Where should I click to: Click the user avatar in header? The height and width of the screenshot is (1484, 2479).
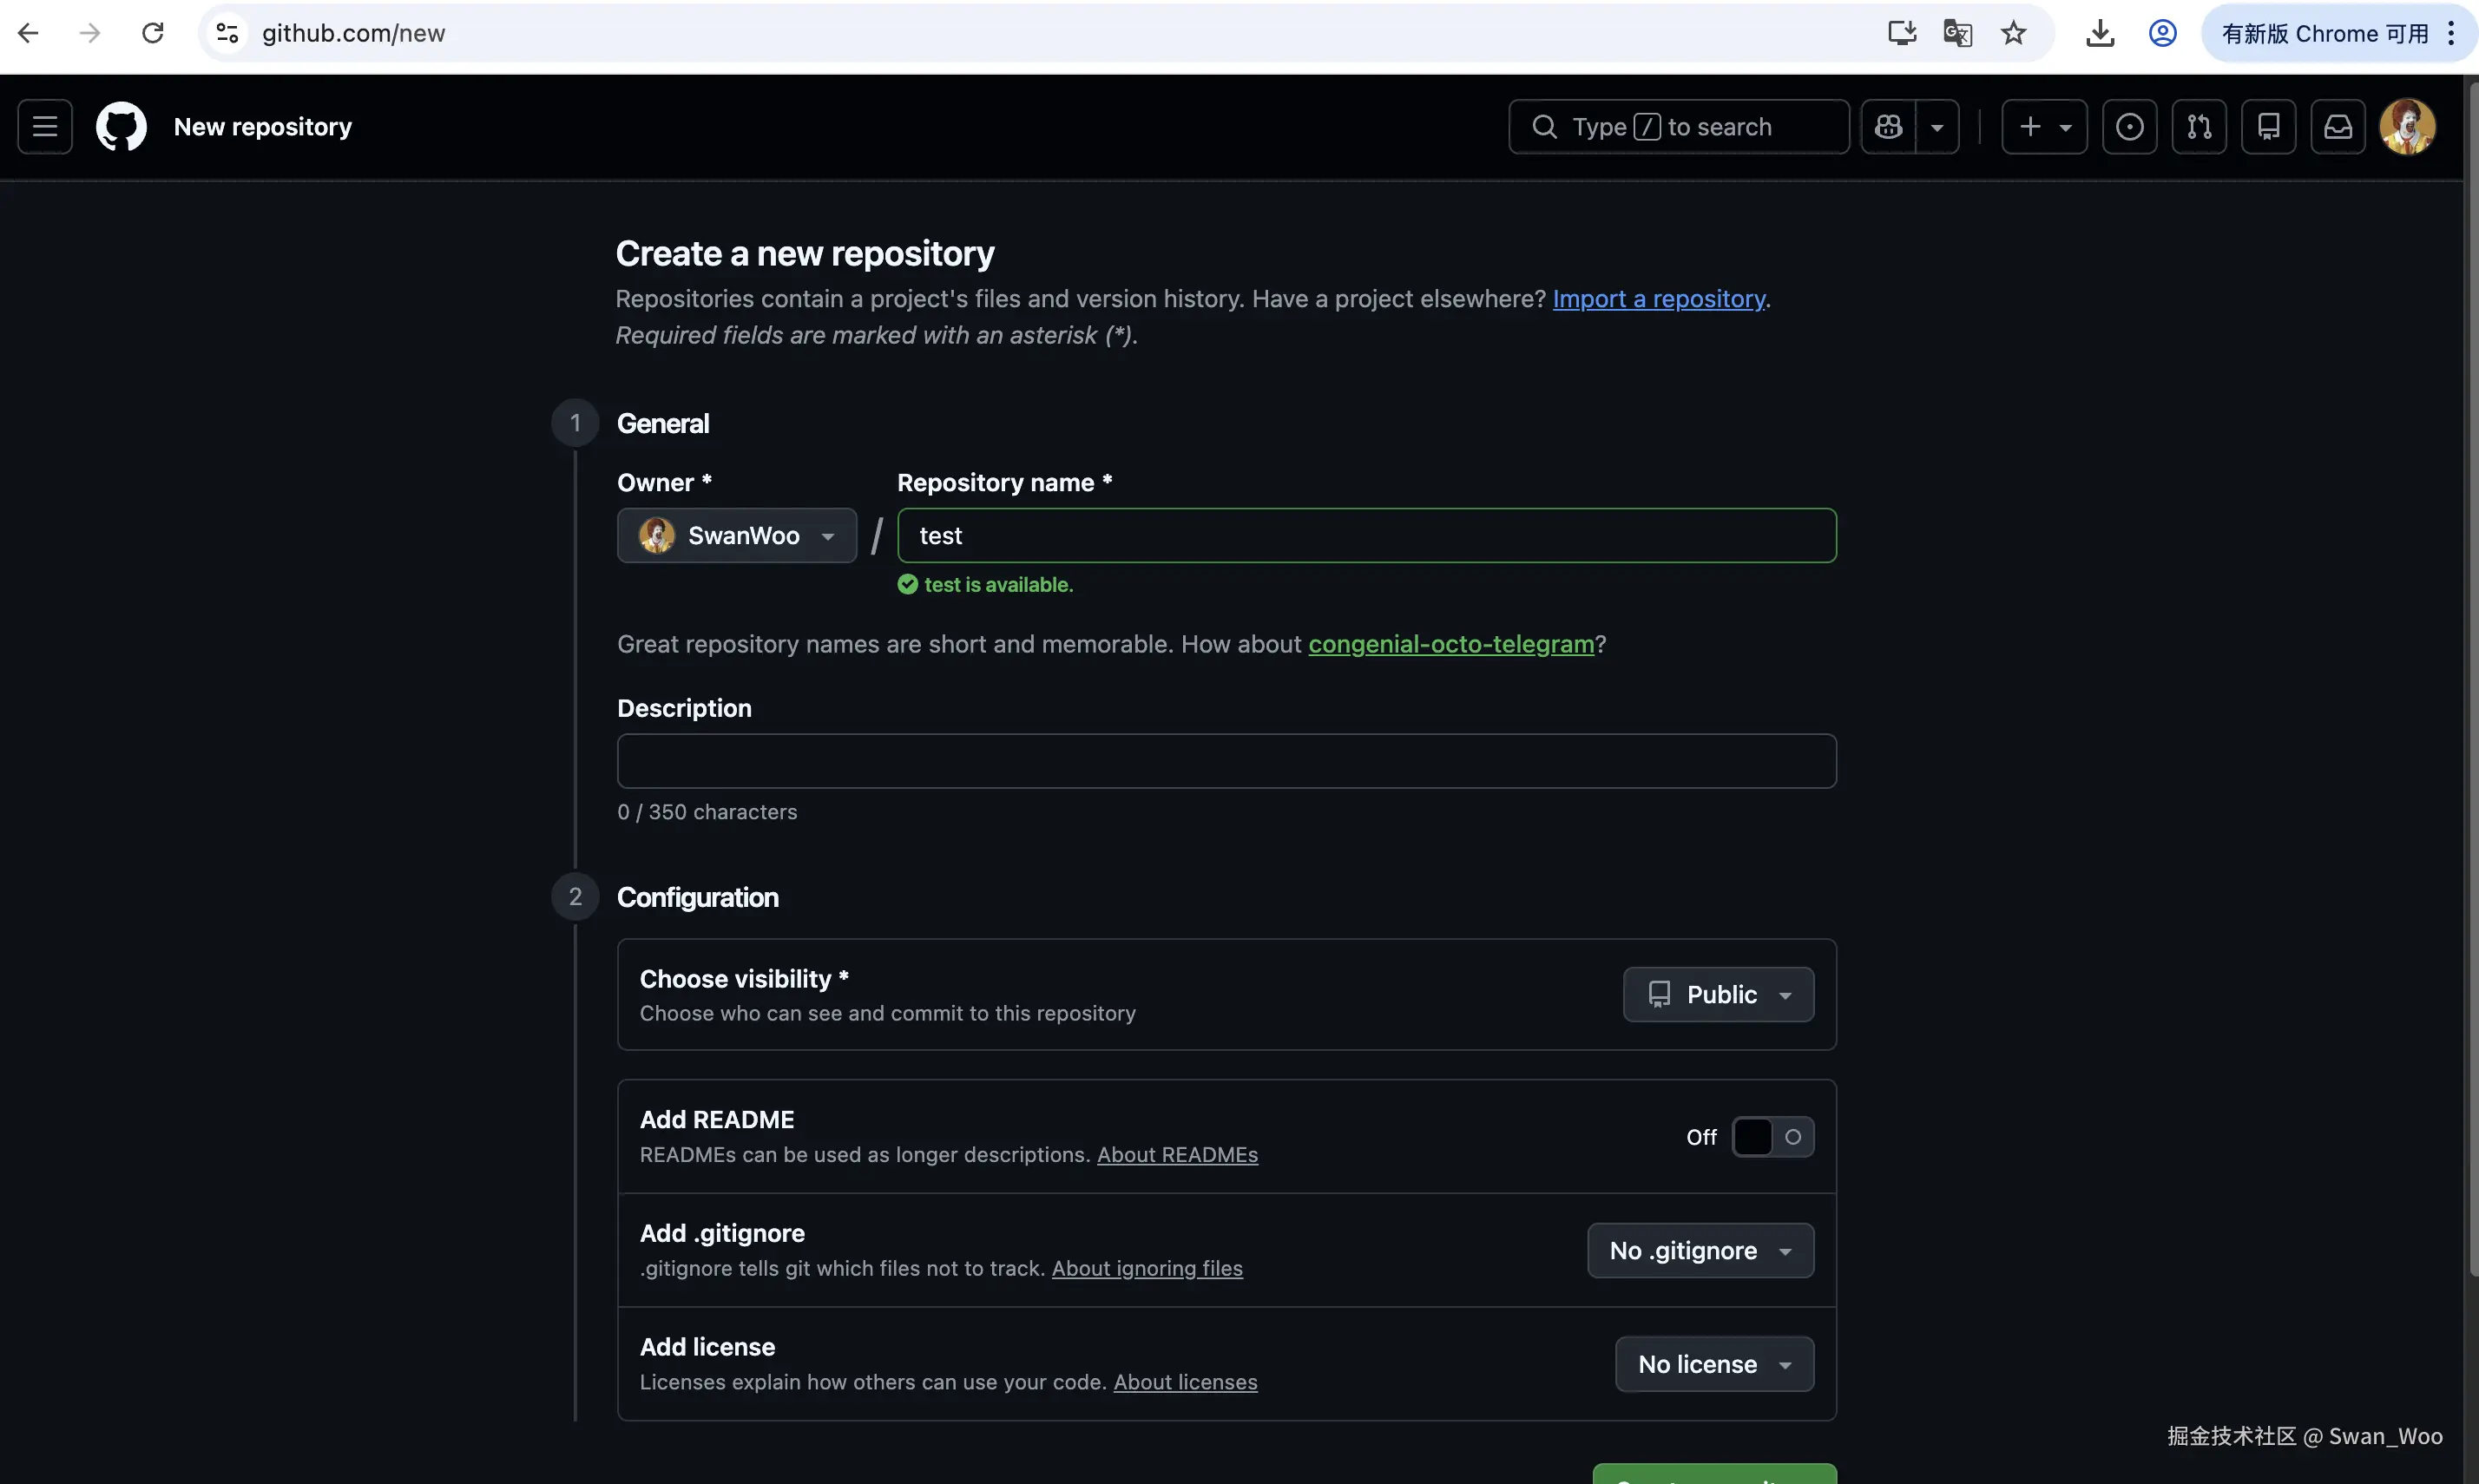[x=2407, y=127]
